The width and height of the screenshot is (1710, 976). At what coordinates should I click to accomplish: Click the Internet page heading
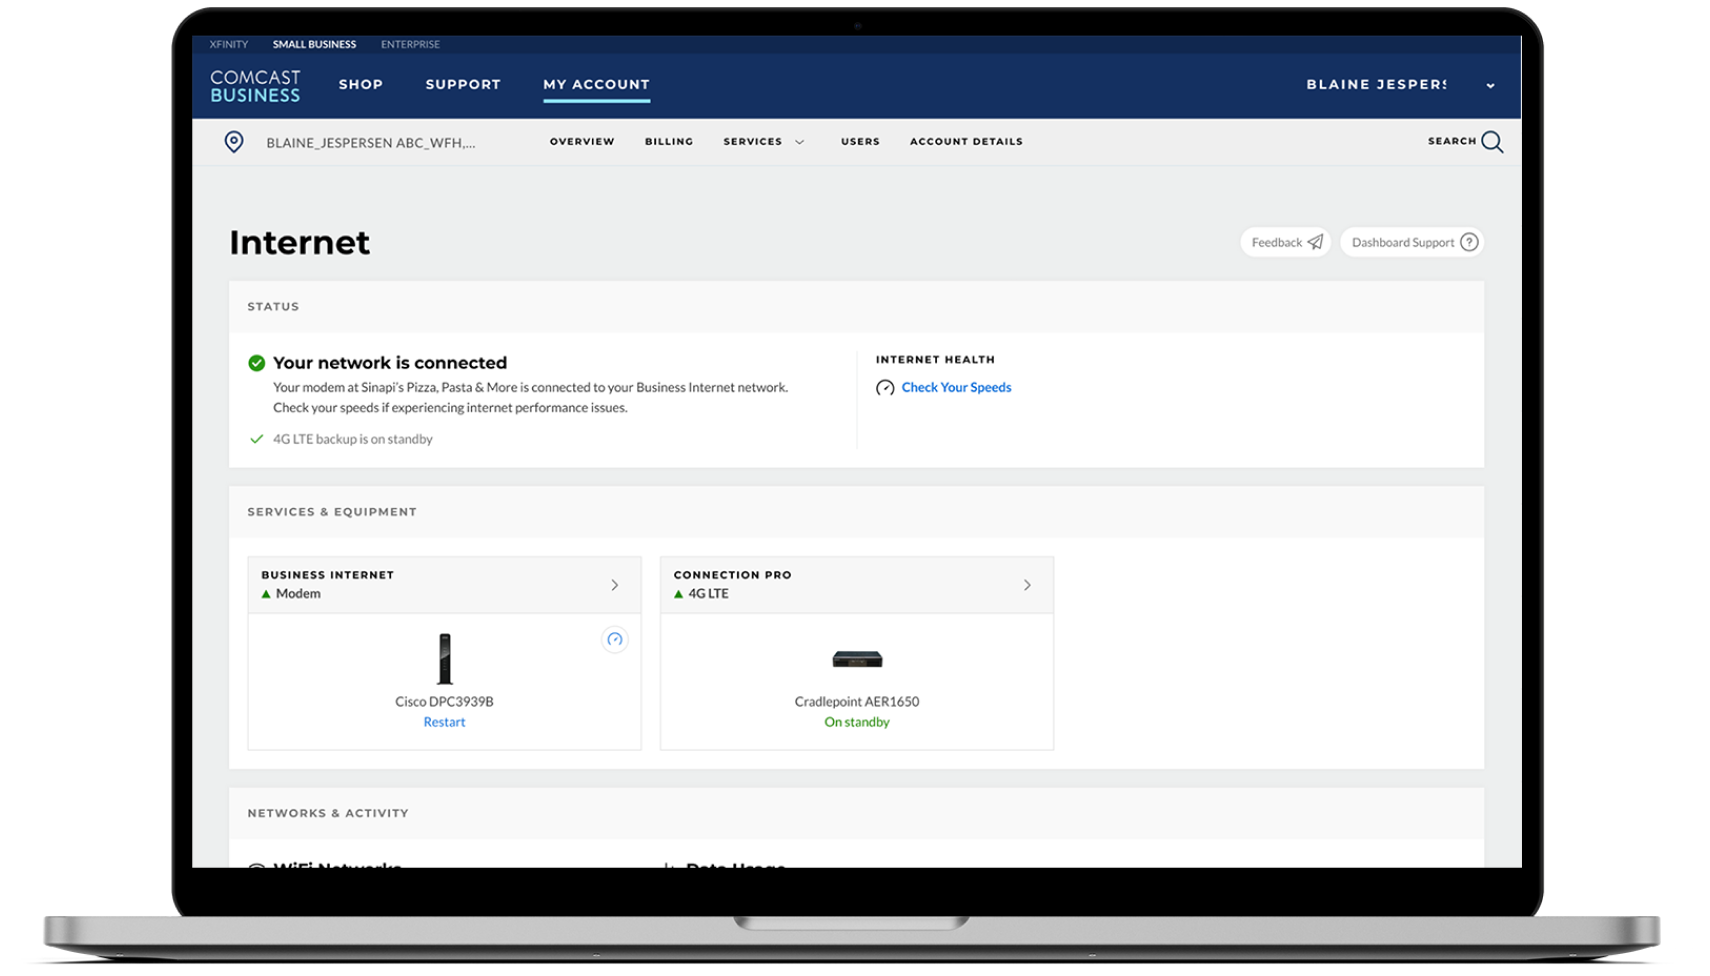[300, 243]
